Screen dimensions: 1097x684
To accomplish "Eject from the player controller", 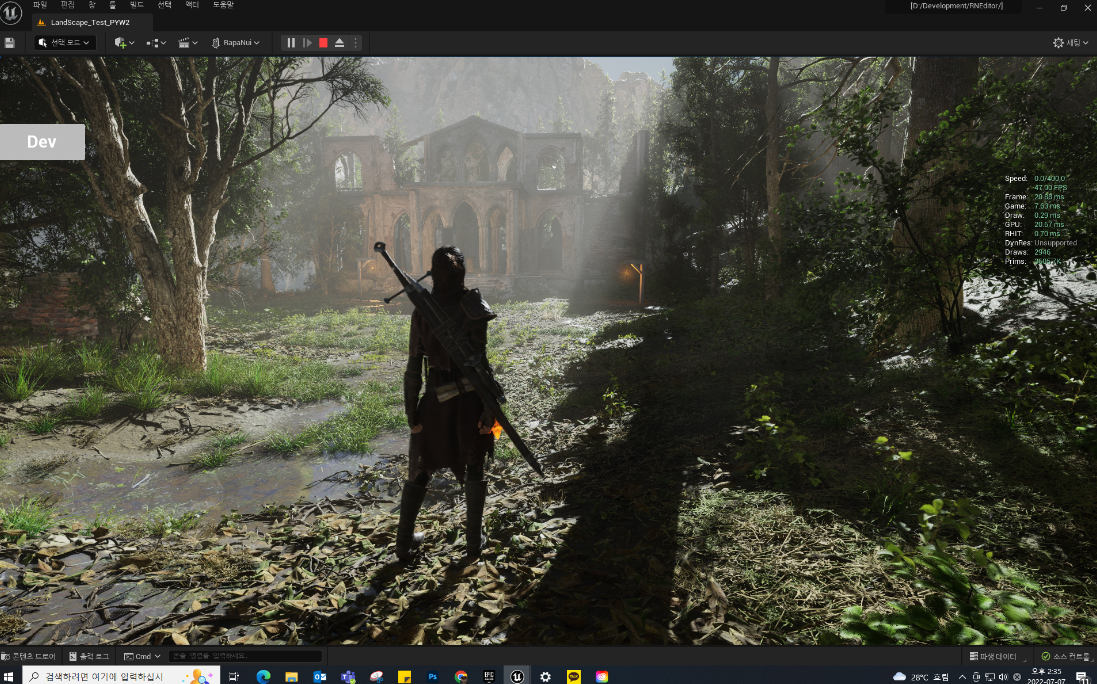I will [x=339, y=43].
